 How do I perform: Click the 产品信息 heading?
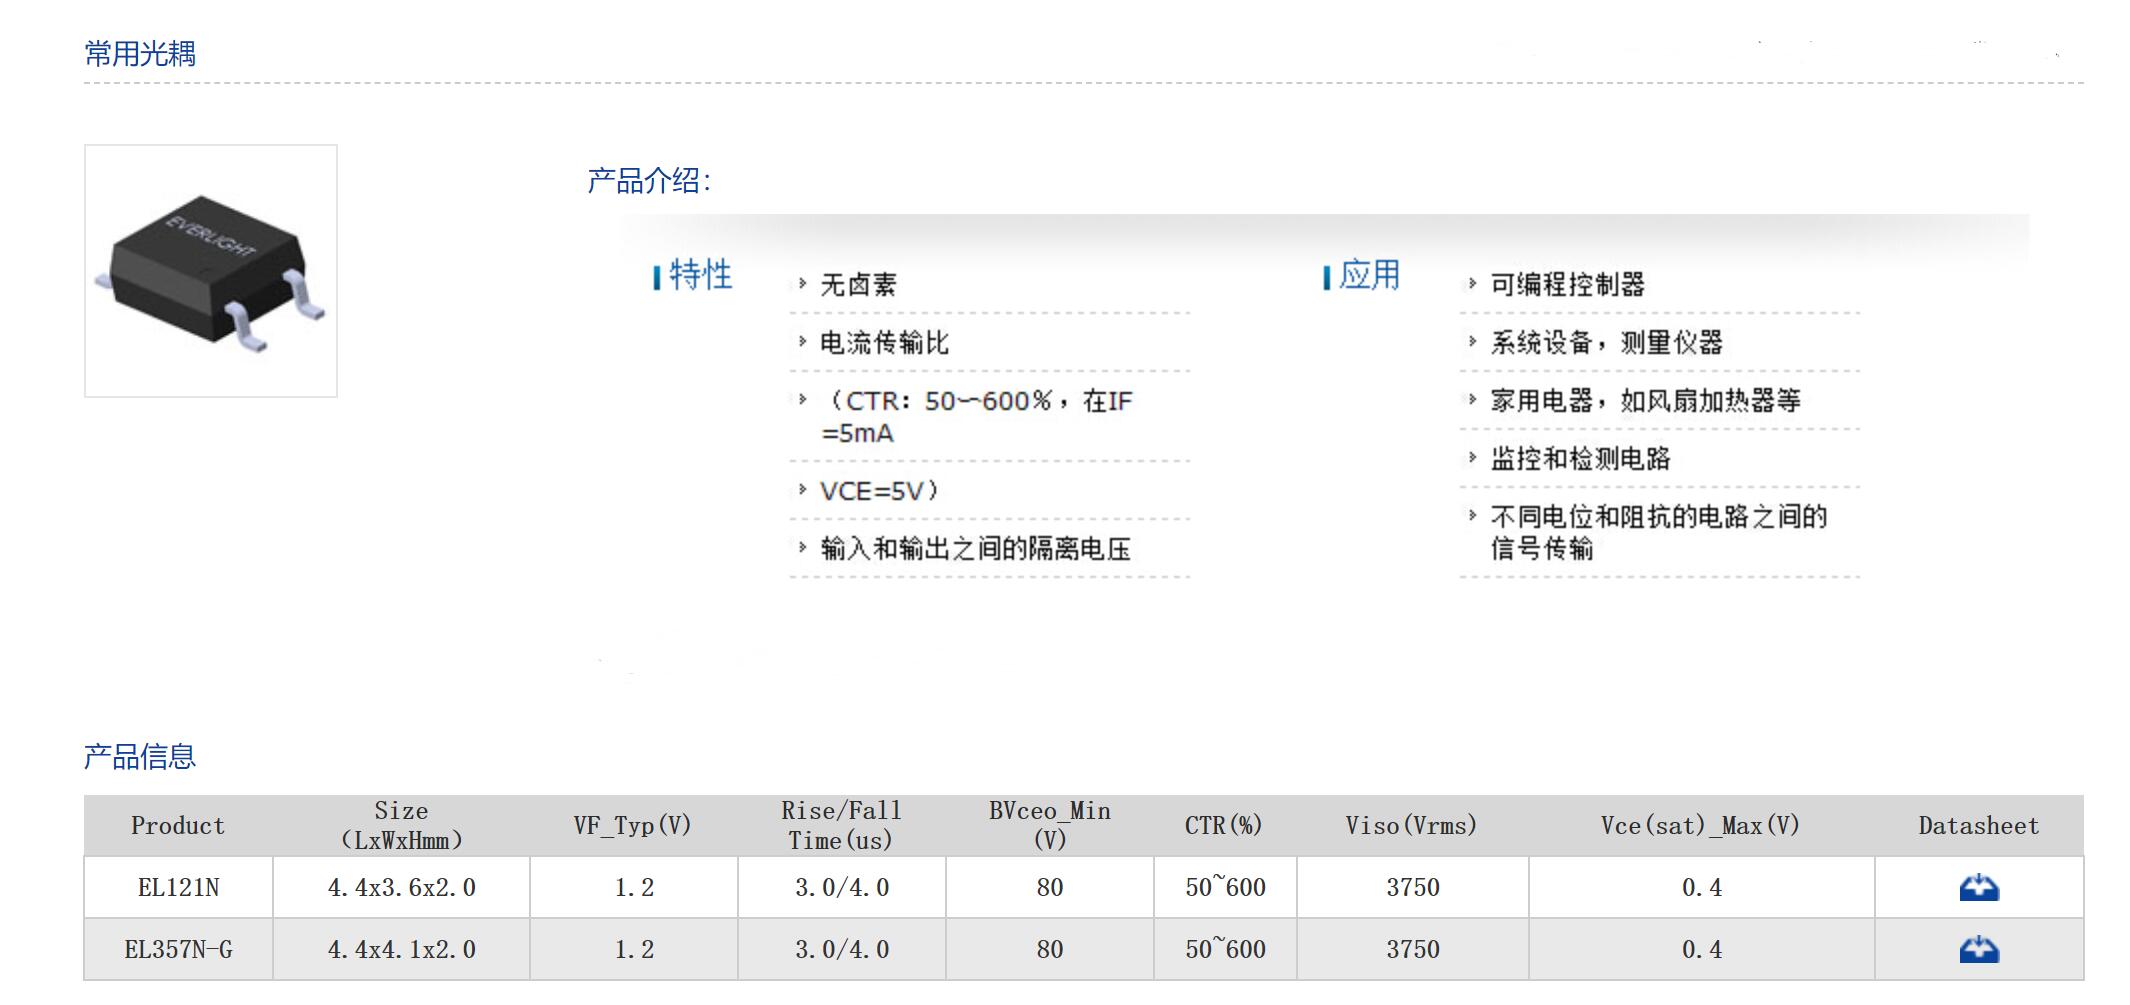pyautogui.click(x=140, y=757)
